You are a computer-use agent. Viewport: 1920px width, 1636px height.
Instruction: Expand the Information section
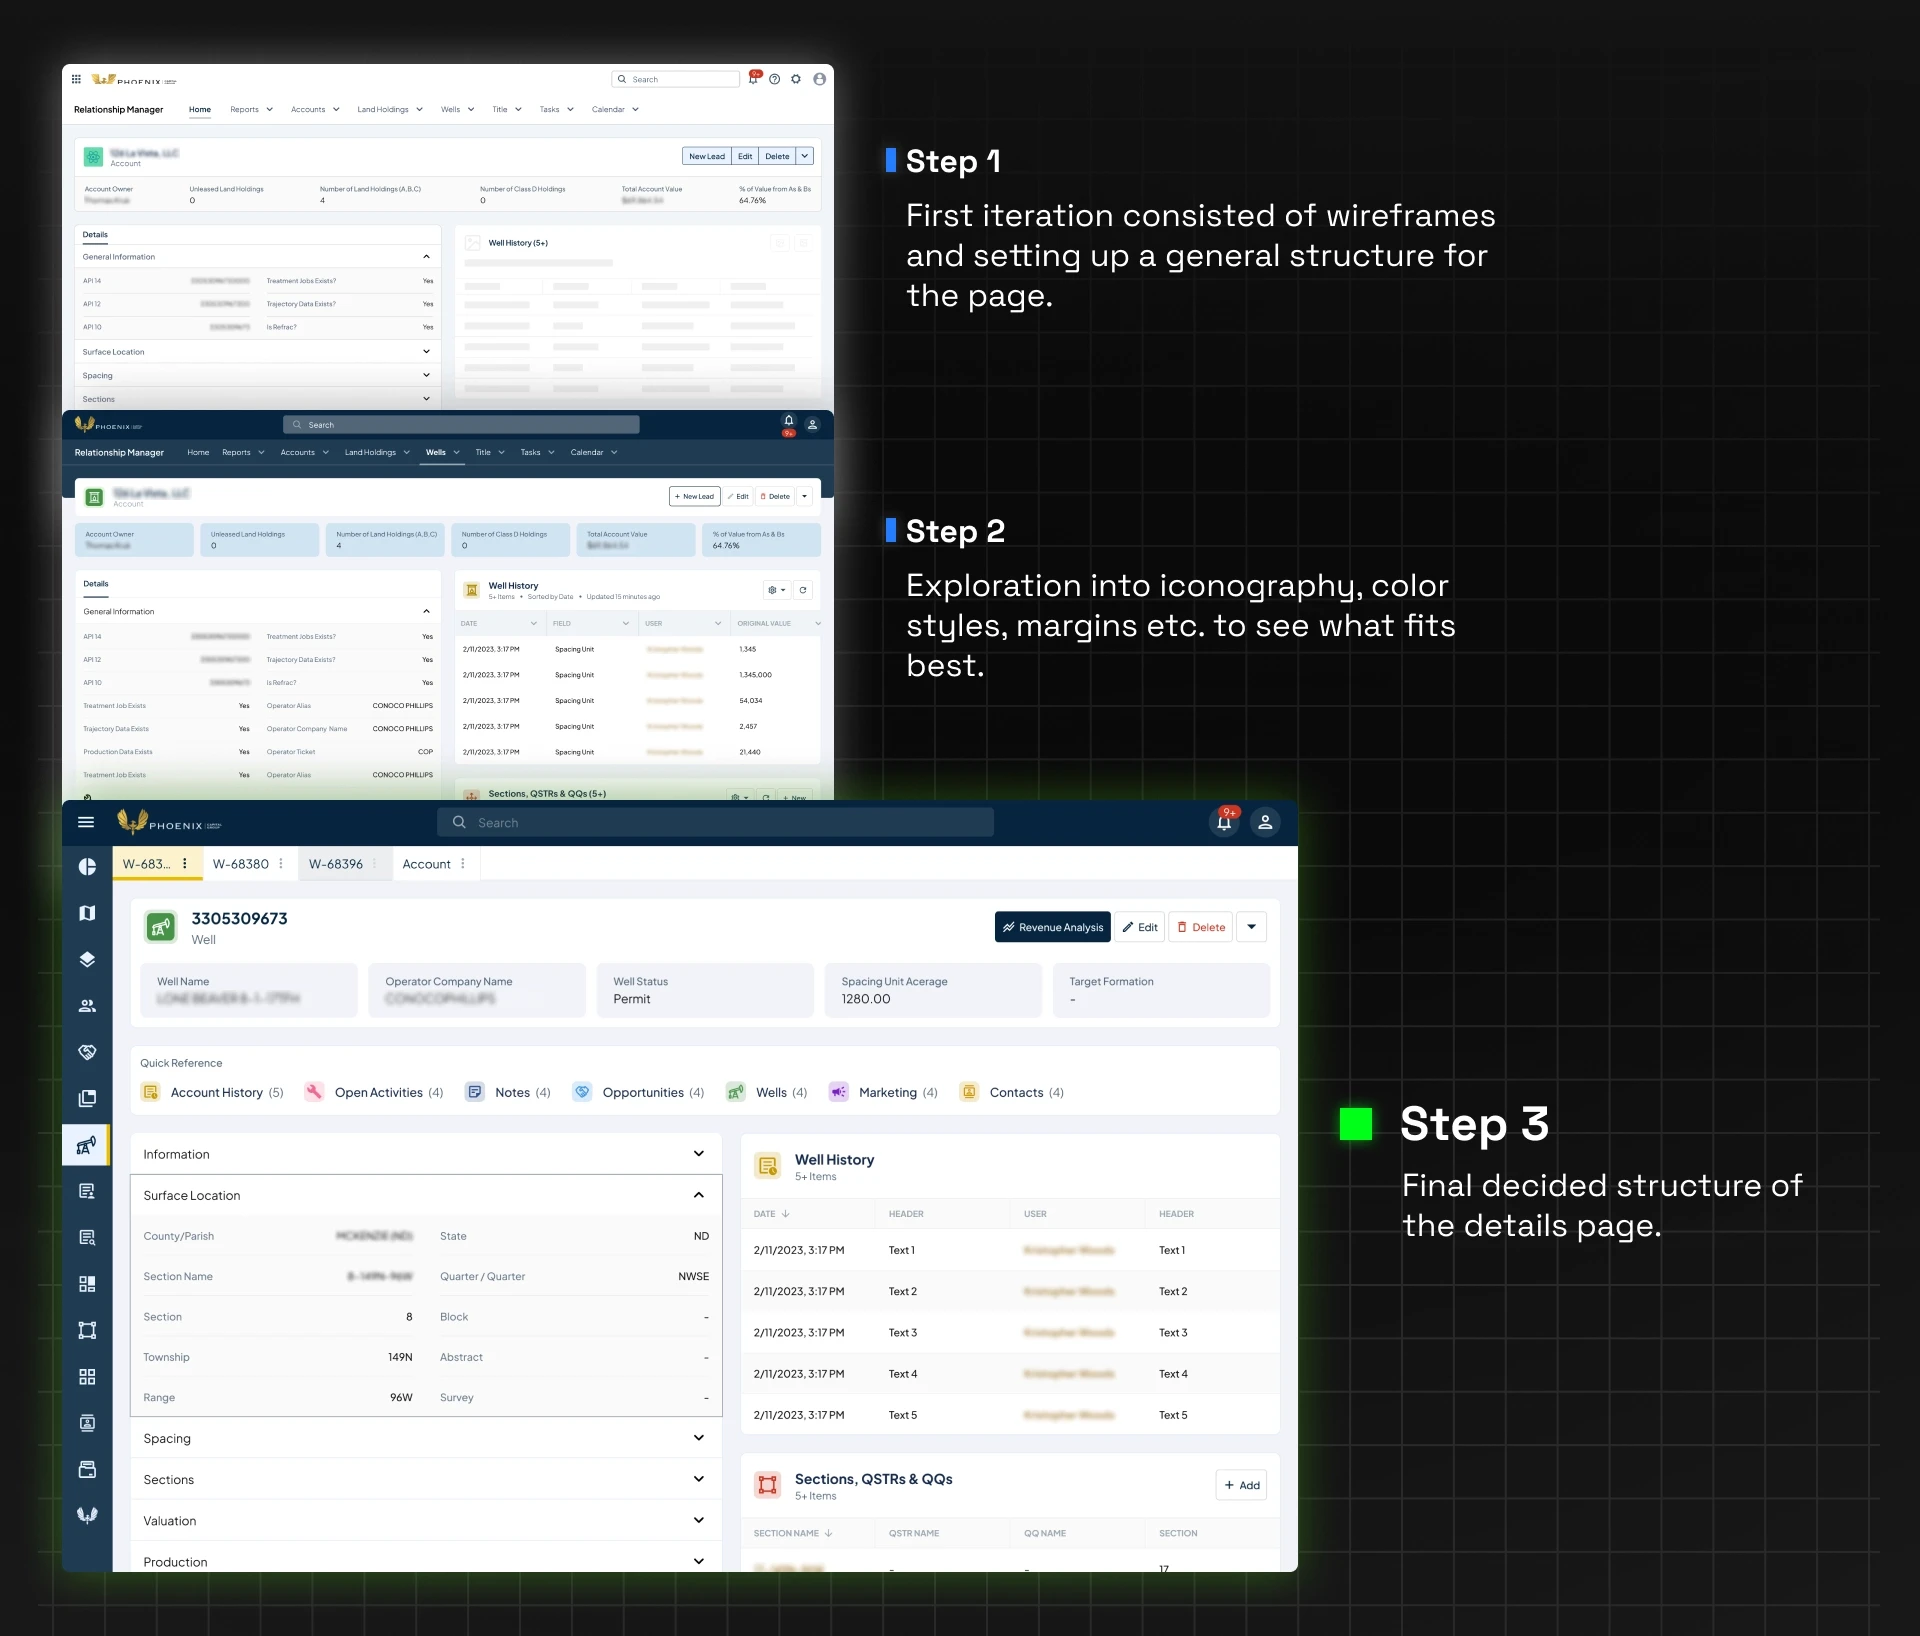point(426,1154)
